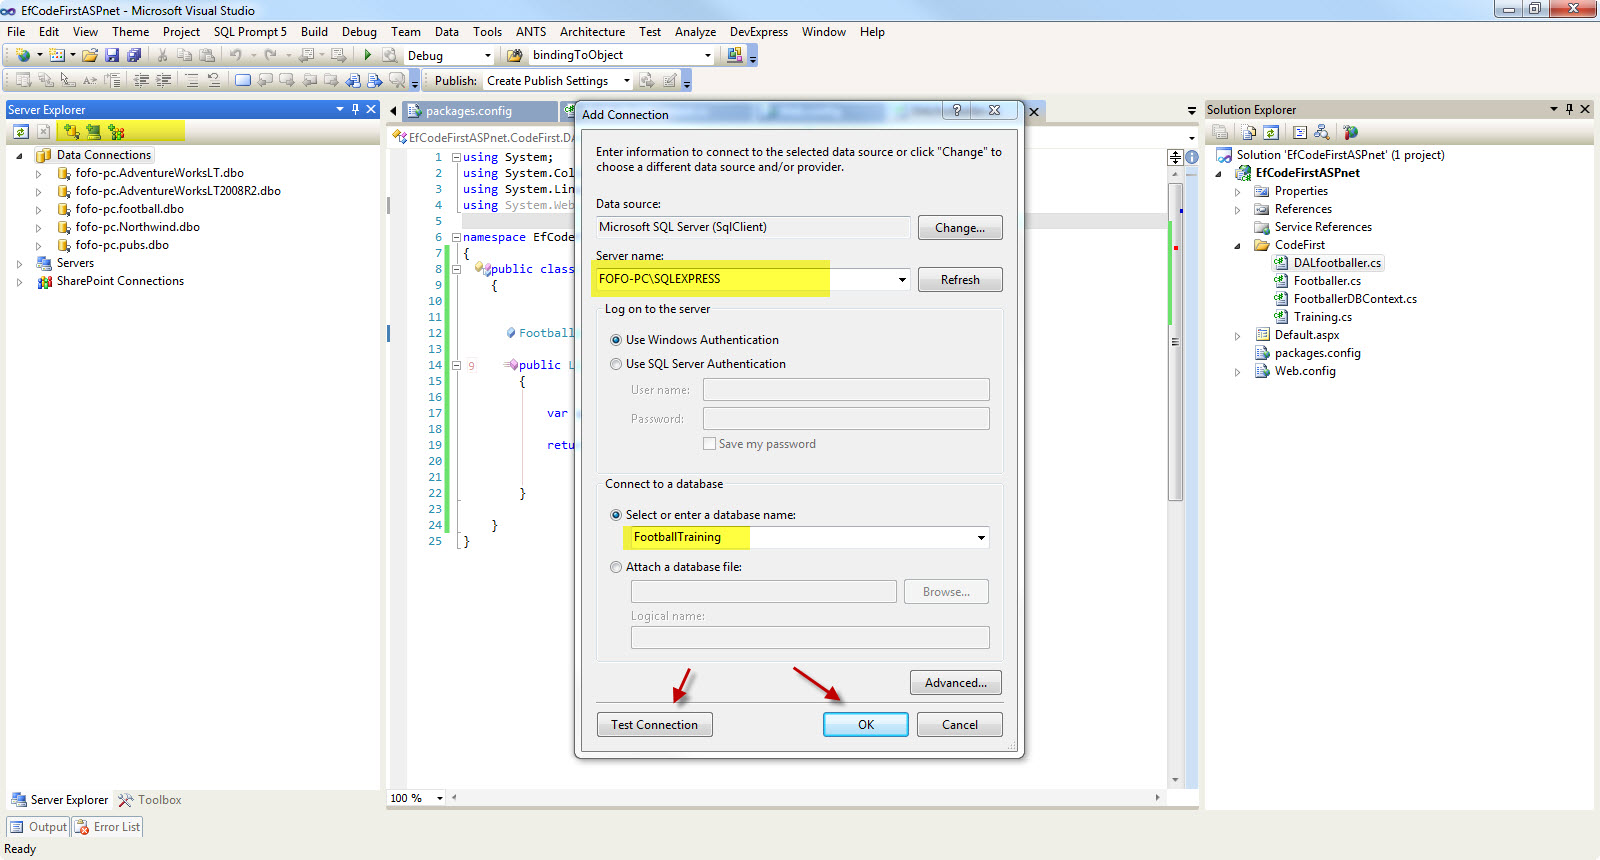Open the Debug configuration dropdown

tap(488, 56)
